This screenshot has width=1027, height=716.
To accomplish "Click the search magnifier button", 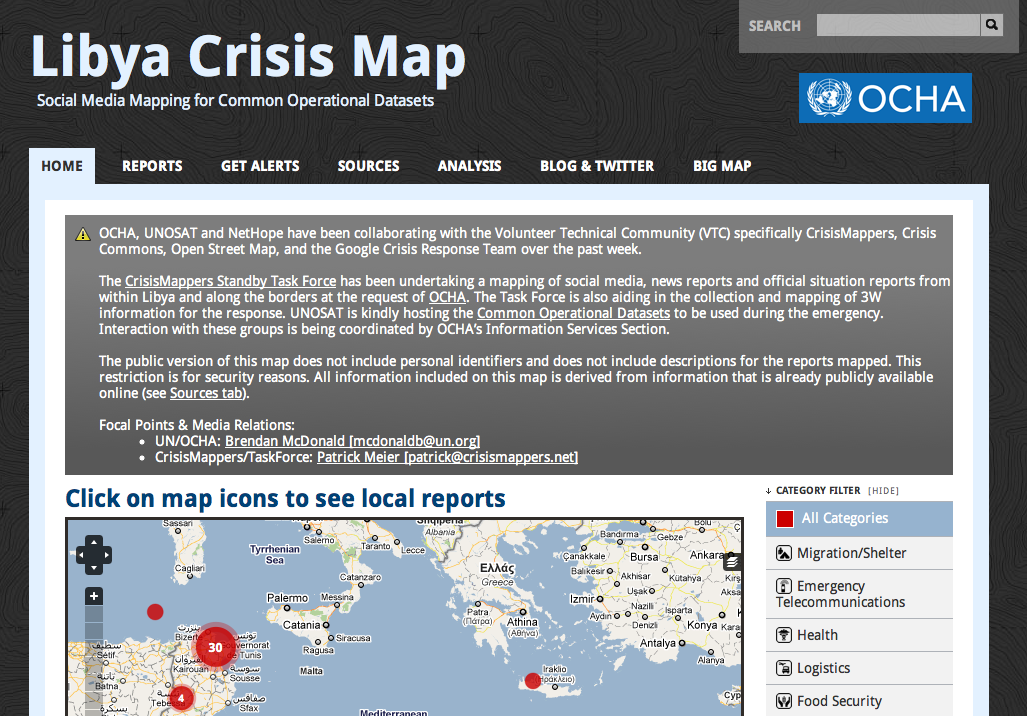I will 992,25.
